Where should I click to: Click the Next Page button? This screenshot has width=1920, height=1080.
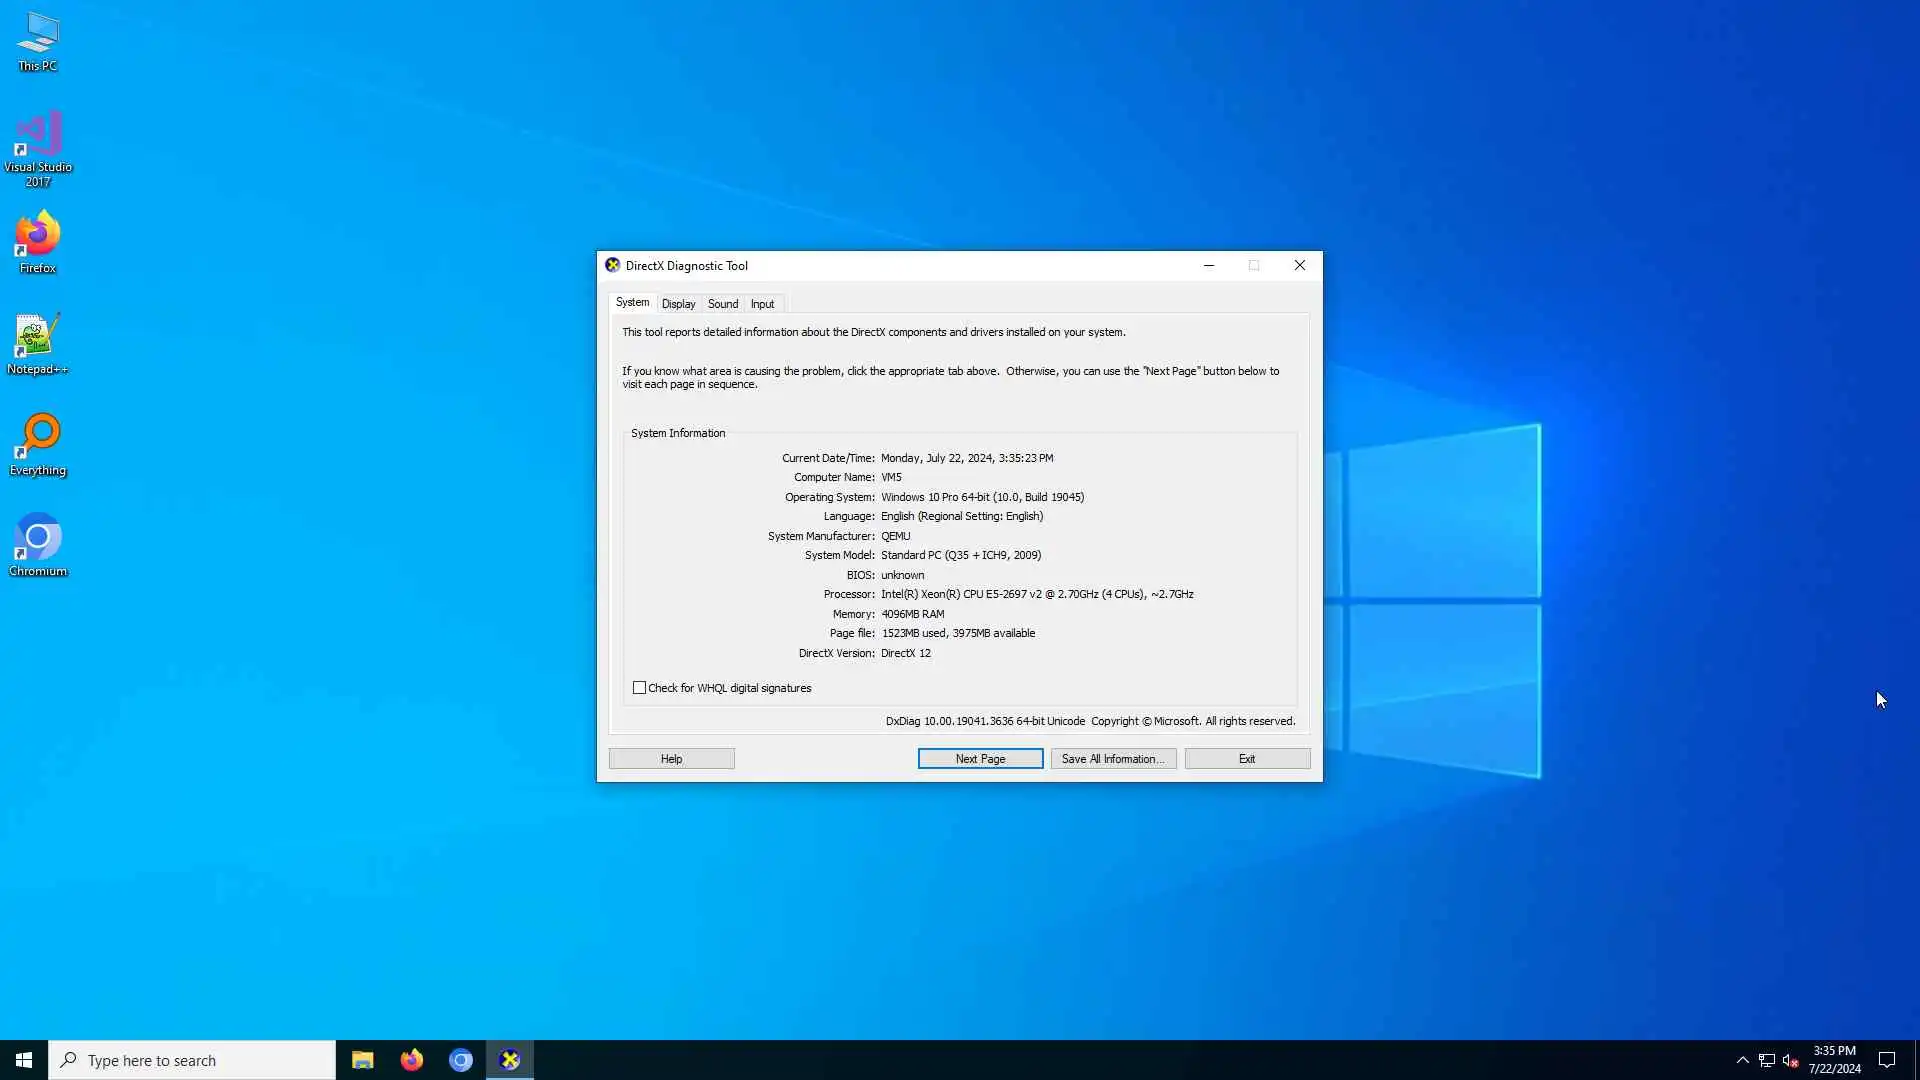pyautogui.click(x=980, y=759)
